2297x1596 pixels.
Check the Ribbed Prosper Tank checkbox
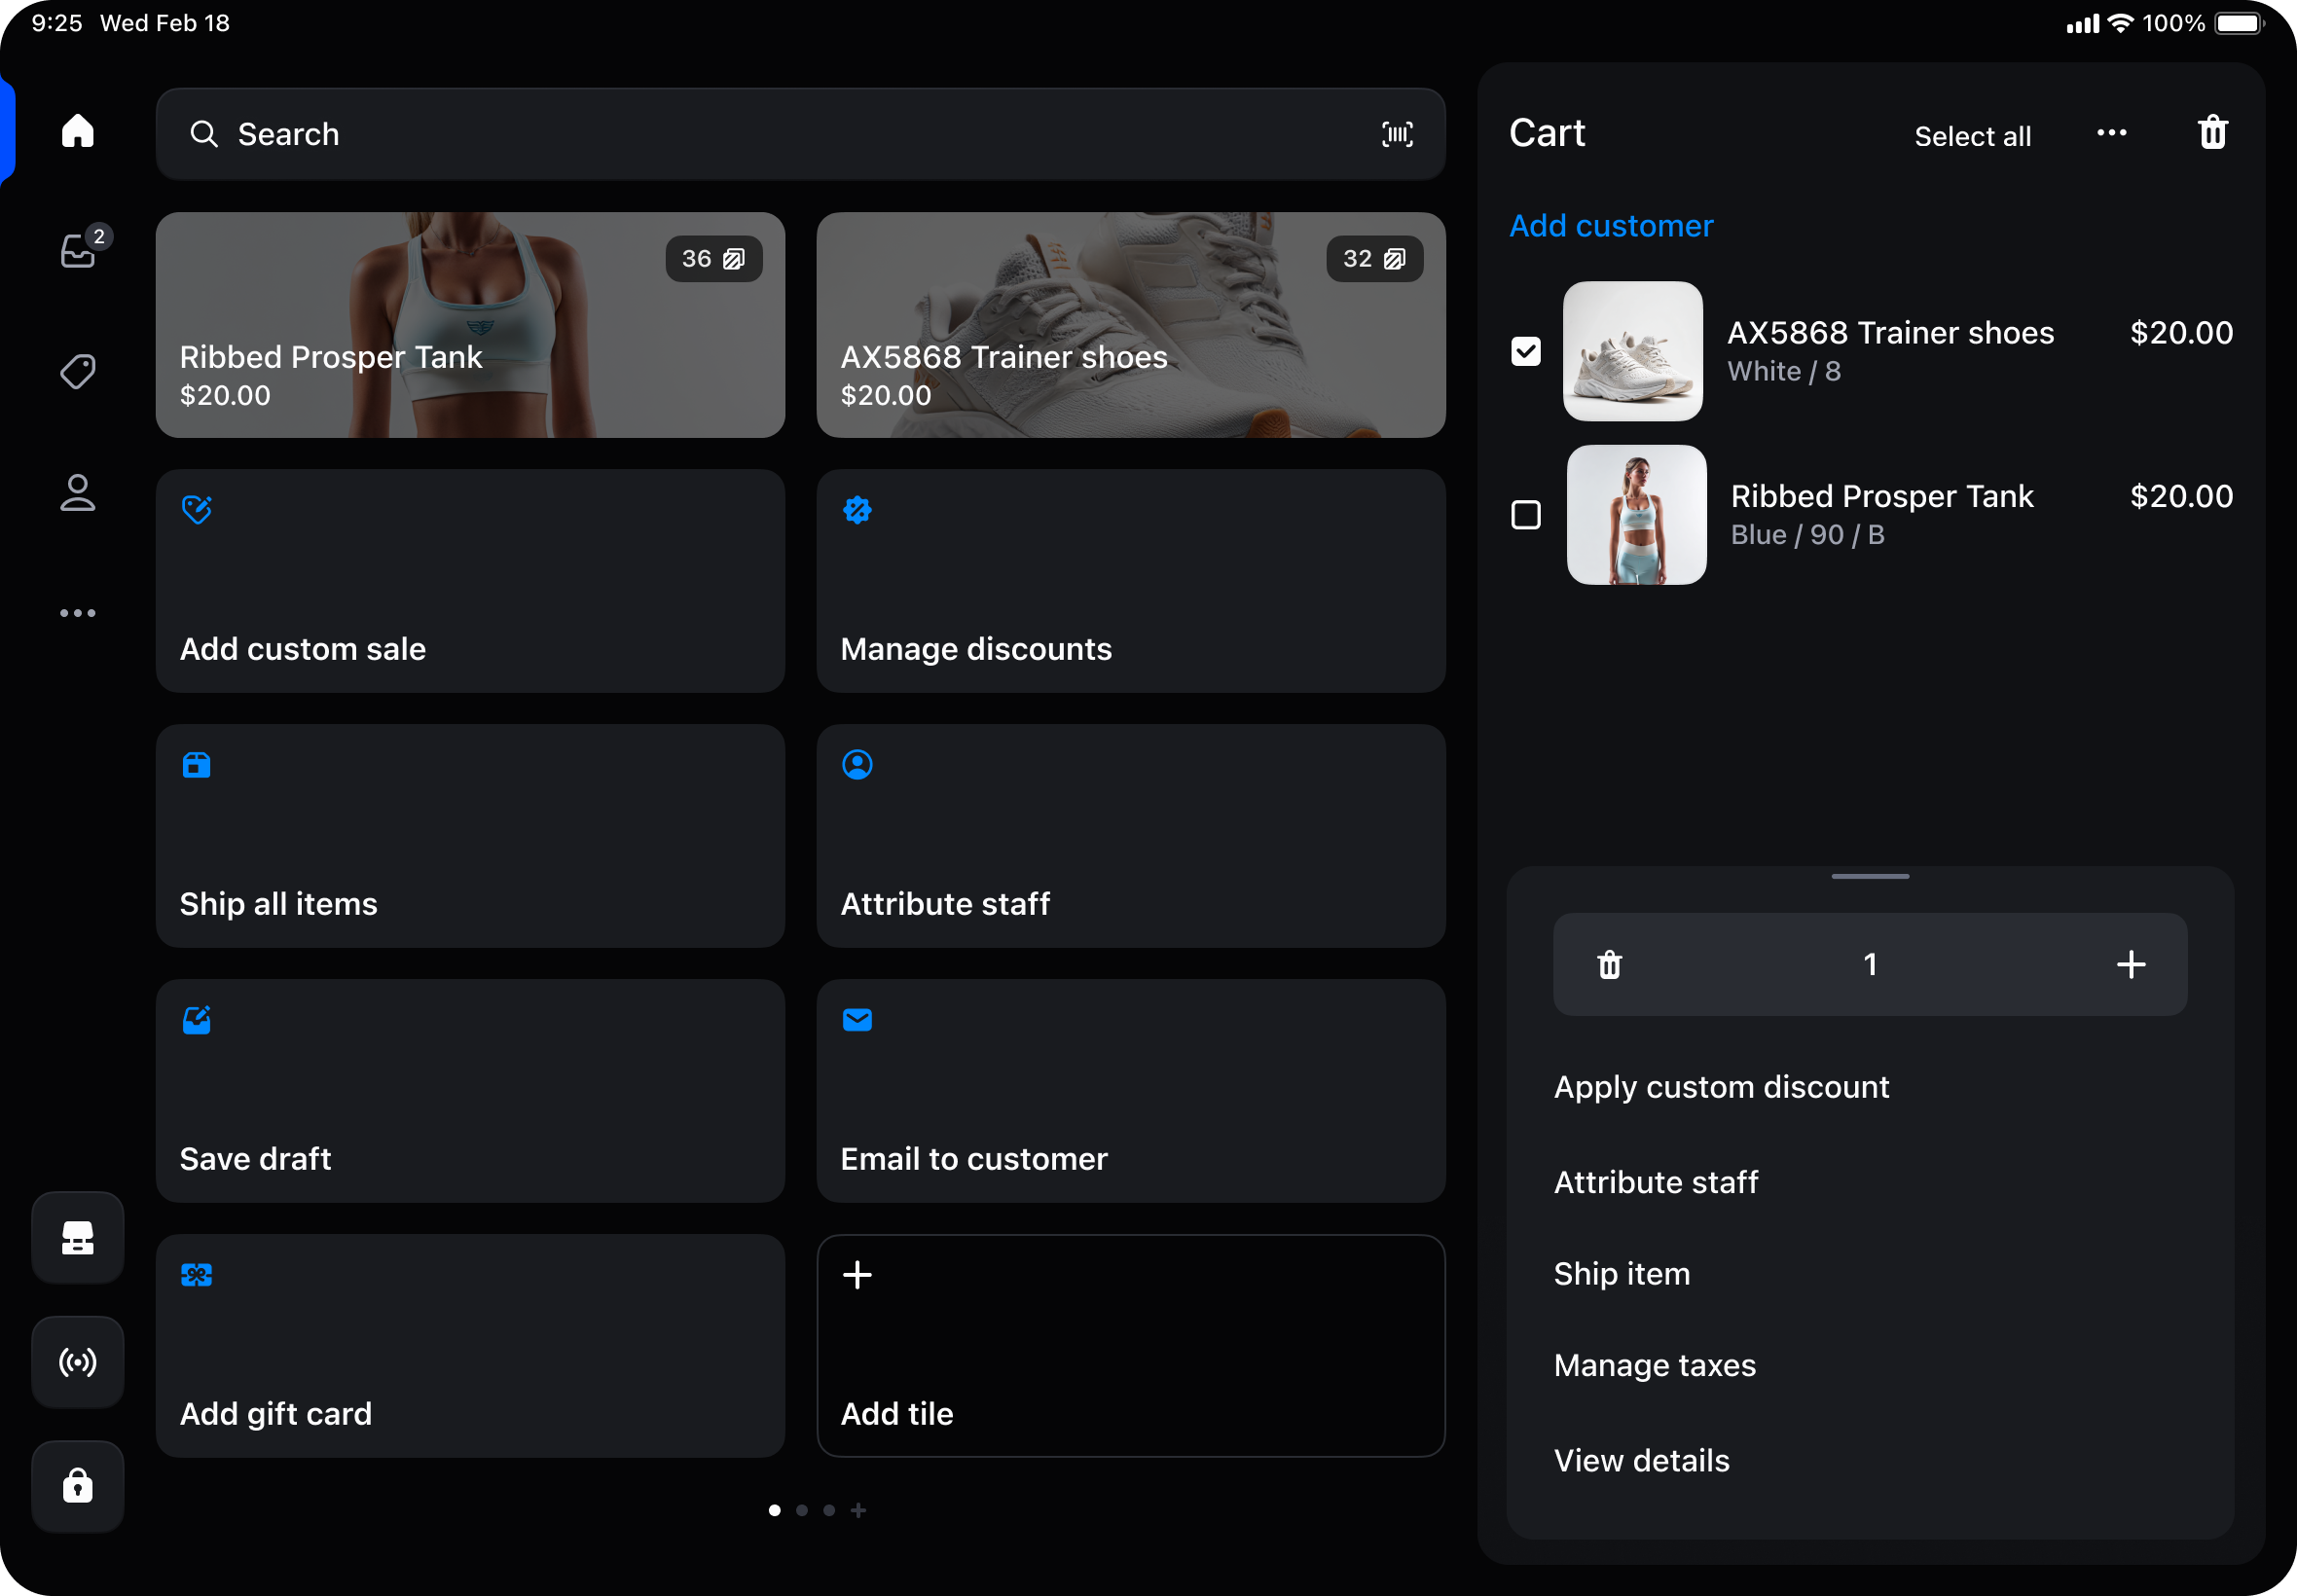1526,515
